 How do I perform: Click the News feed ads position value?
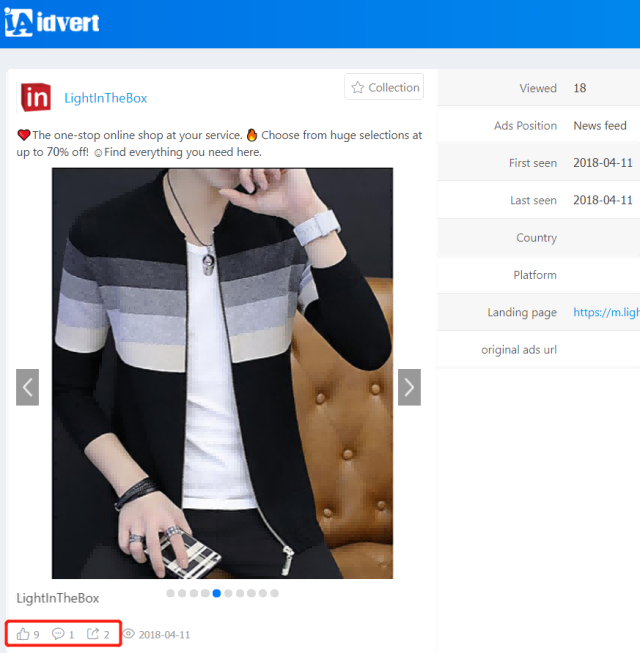(x=600, y=126)
